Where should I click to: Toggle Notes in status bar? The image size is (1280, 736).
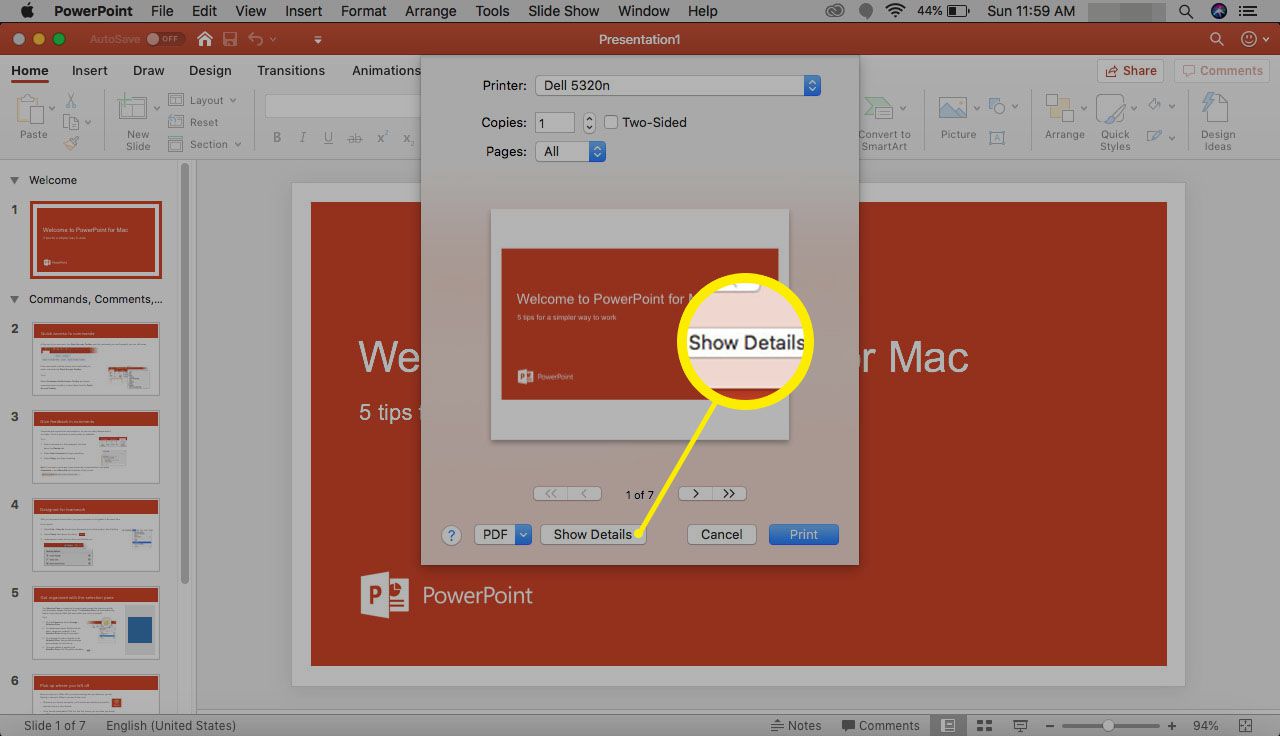pos(795,726)
